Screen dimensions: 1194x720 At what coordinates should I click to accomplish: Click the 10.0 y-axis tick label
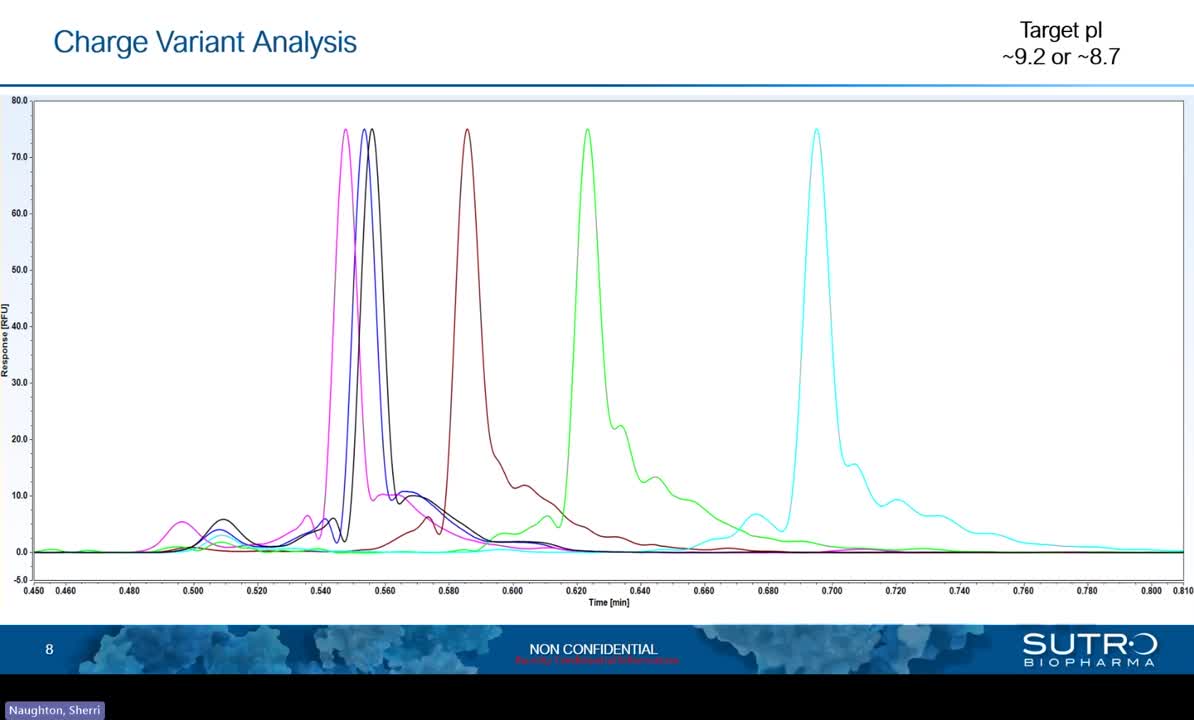coord(19,495)
